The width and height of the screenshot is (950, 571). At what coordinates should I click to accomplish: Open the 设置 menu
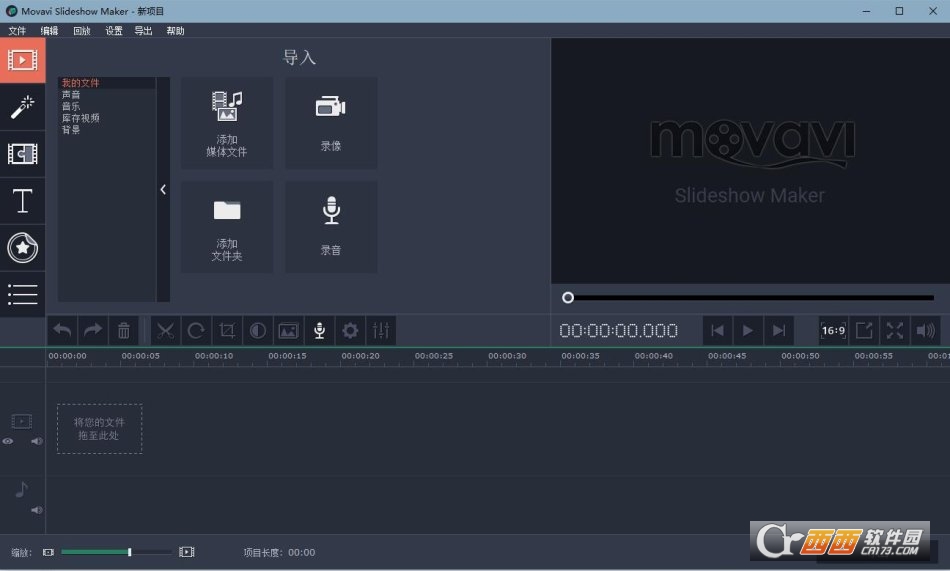point(114,31)
